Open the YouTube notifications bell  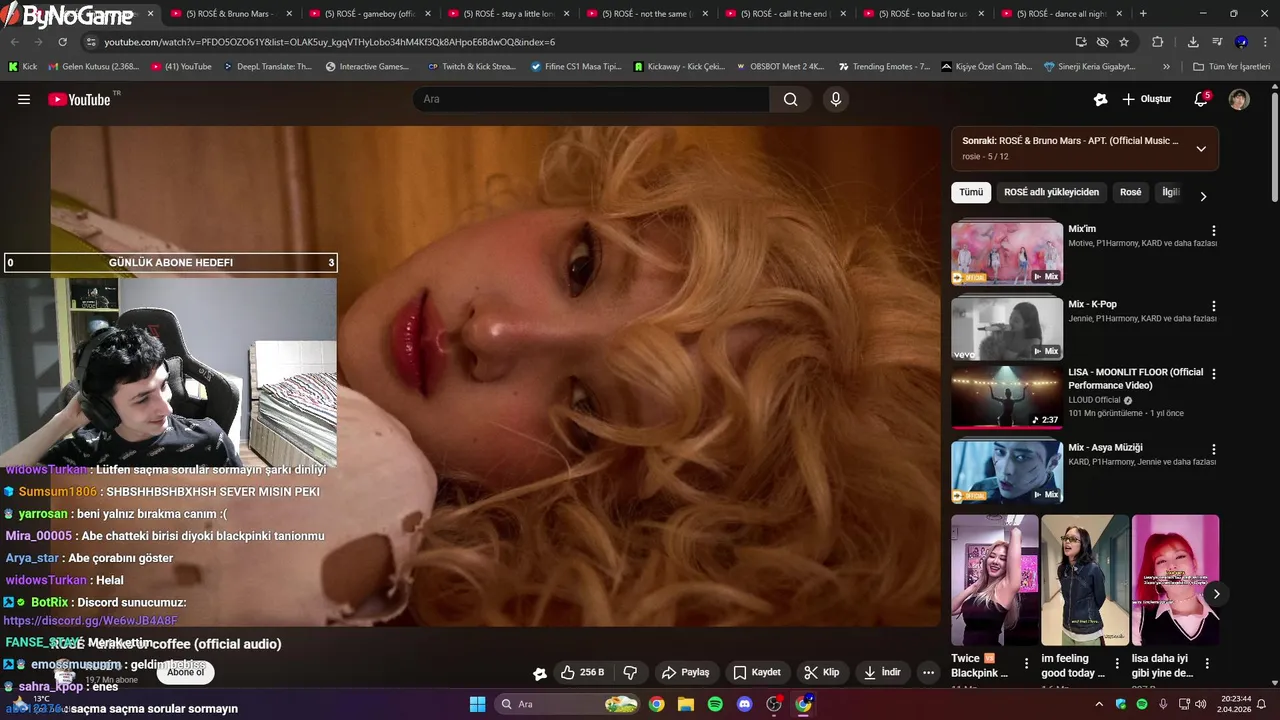[1202, 99]
